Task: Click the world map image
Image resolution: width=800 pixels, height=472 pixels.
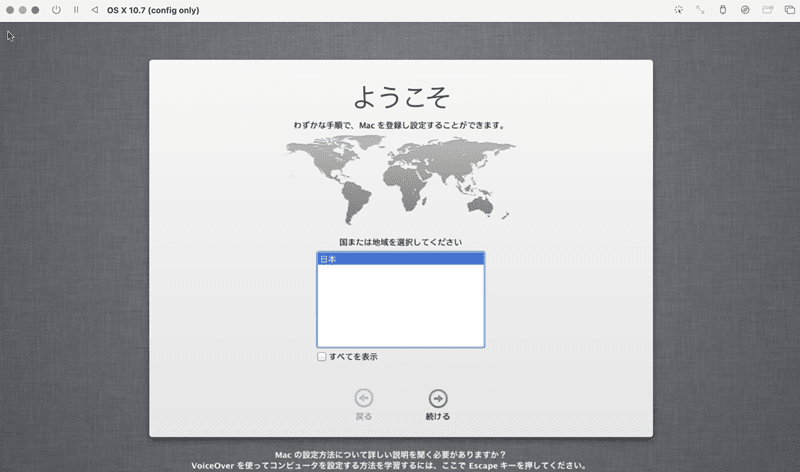Action: click(x=401, y=180)
